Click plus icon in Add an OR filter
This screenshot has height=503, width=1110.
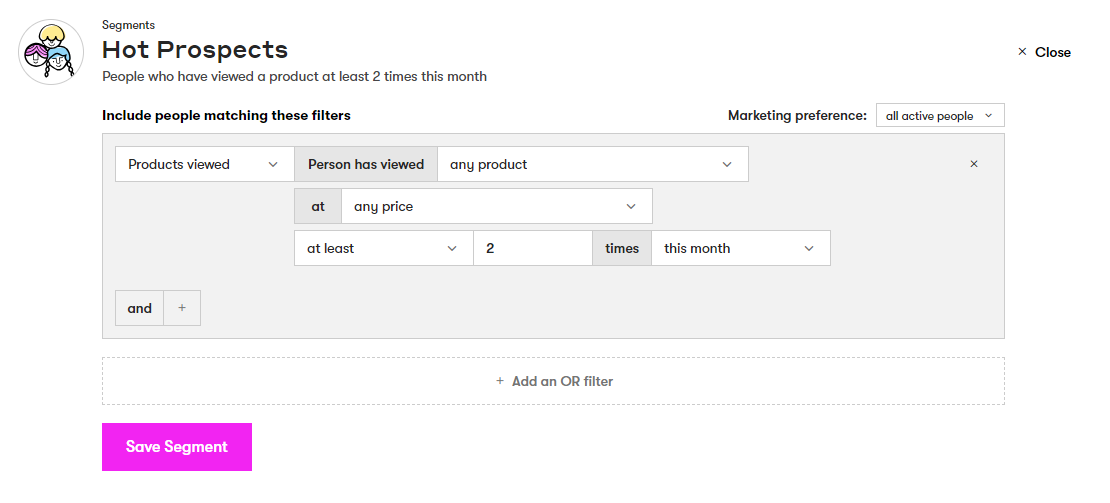pos(500,381)
